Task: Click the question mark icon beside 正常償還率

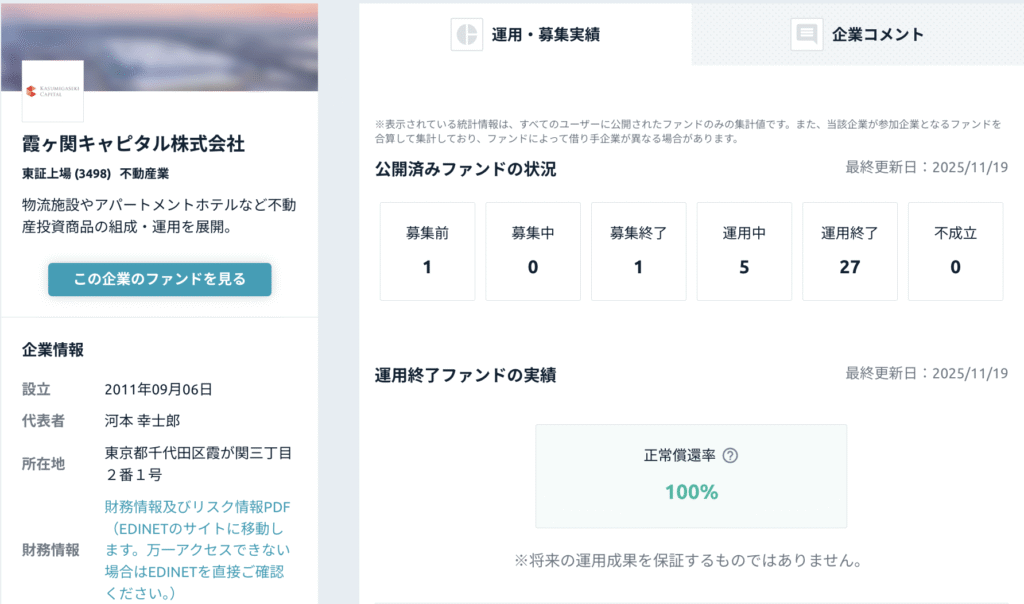Action: tap(730, 456)
